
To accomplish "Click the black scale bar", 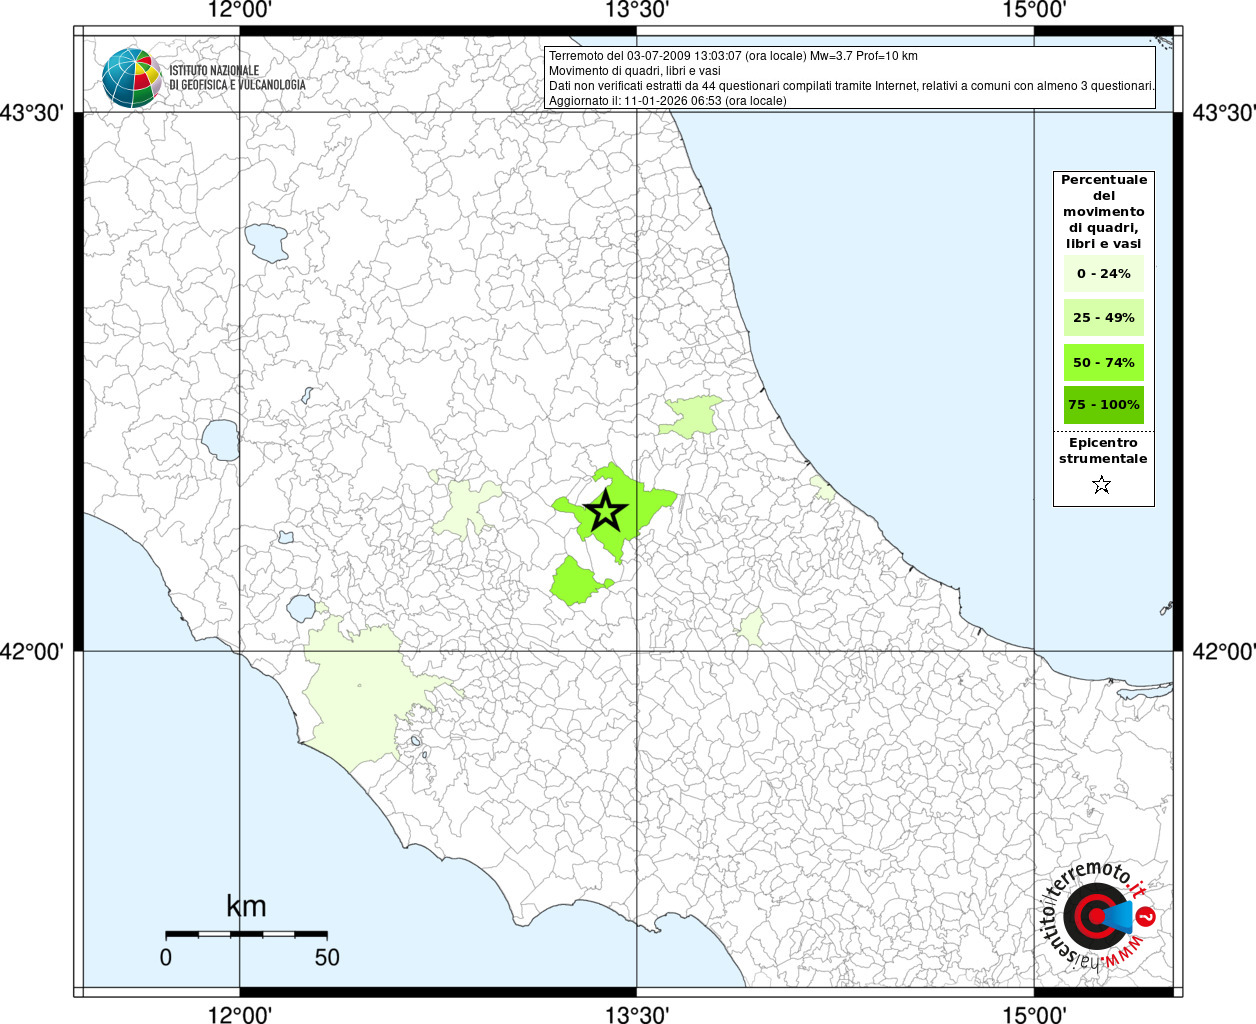I will (246, 934).
